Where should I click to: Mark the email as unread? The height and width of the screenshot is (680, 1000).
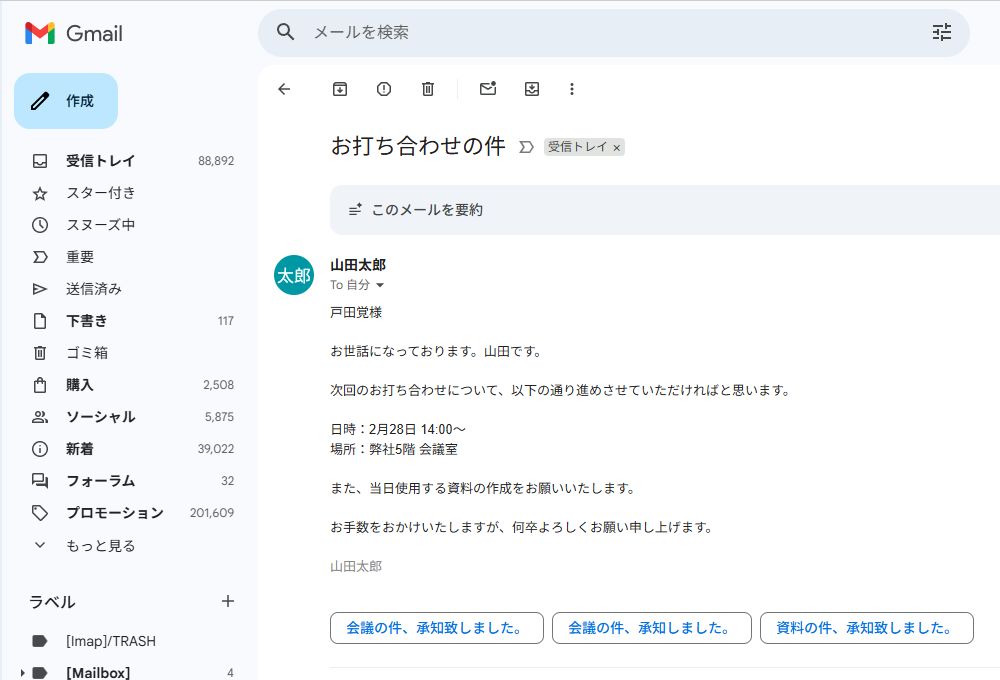pyautogui.click(x=487, y=89)
